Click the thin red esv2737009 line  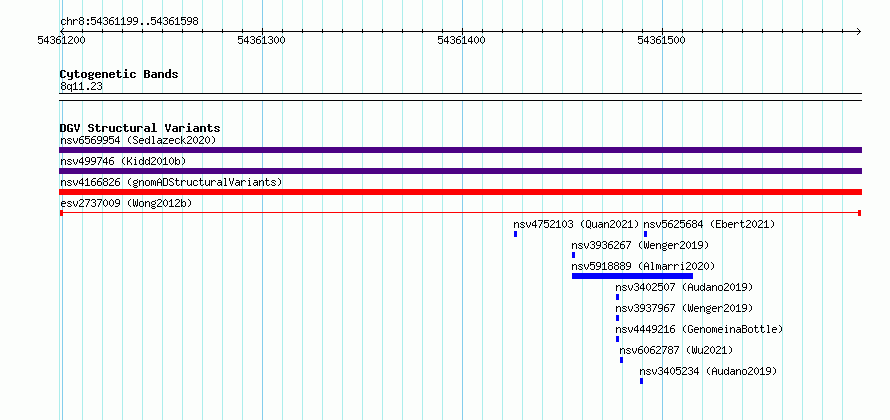(x=460, y=213)
